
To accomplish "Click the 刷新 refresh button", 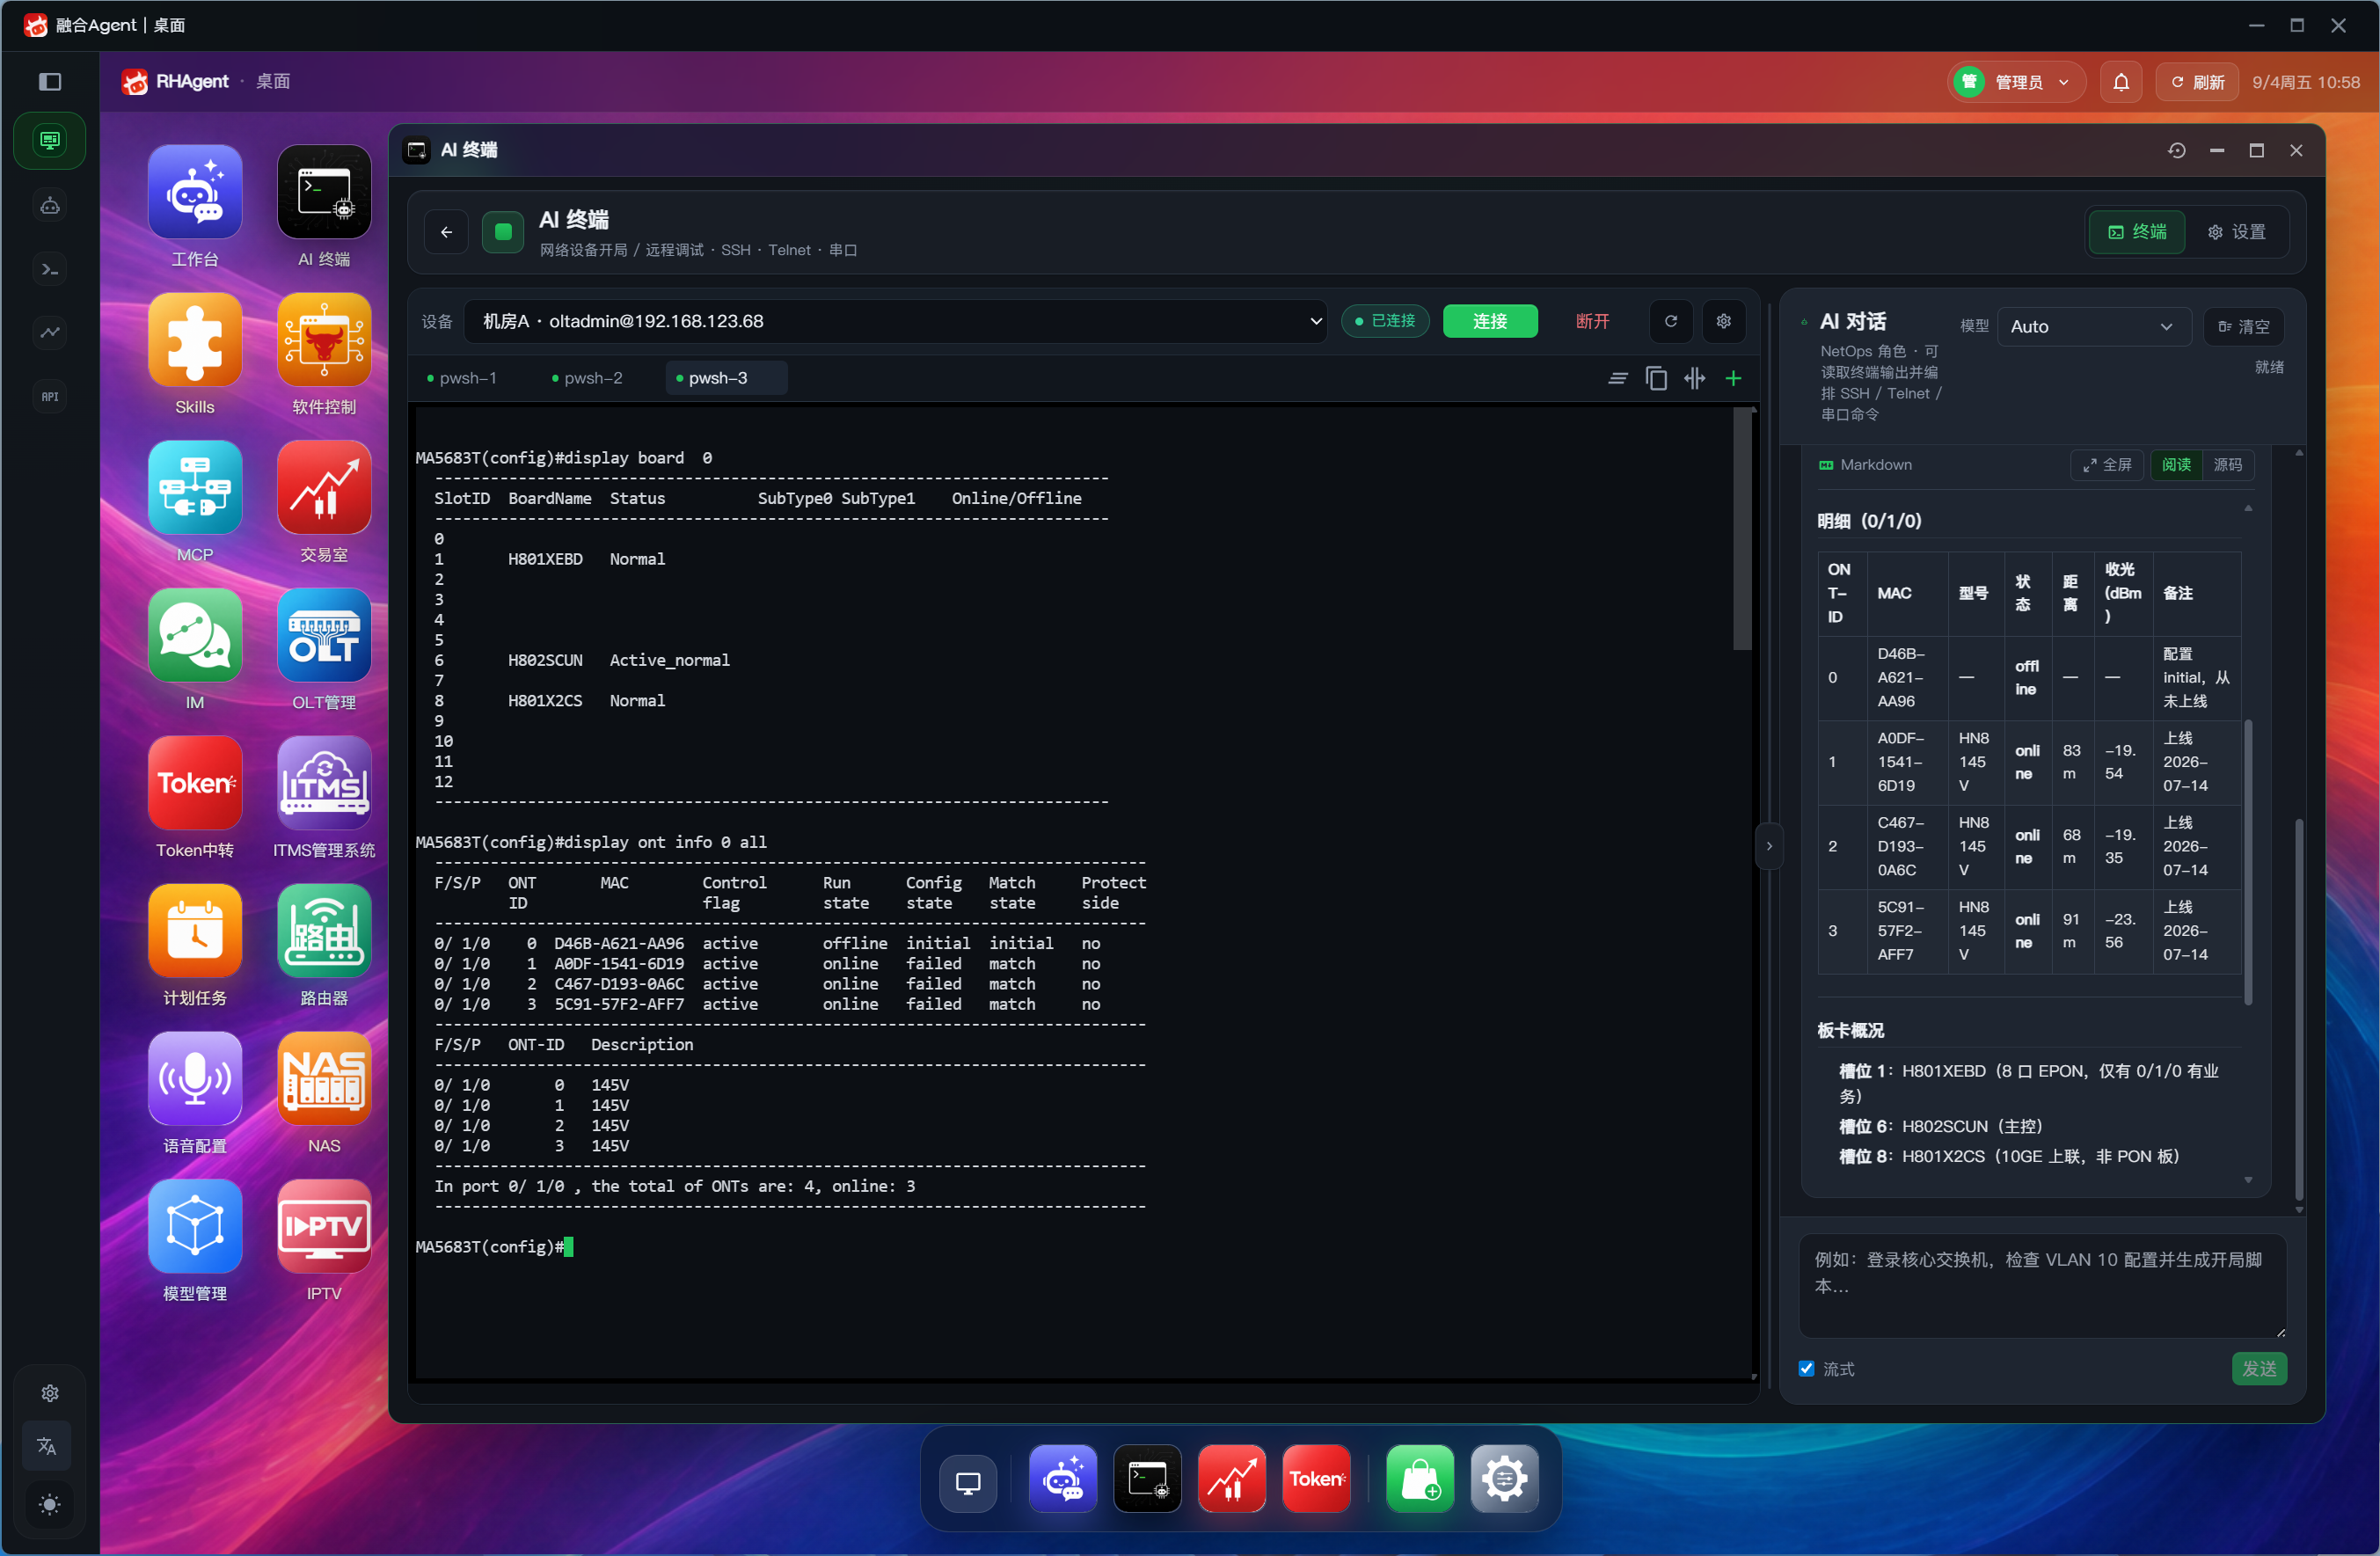I will [2197, 82].
